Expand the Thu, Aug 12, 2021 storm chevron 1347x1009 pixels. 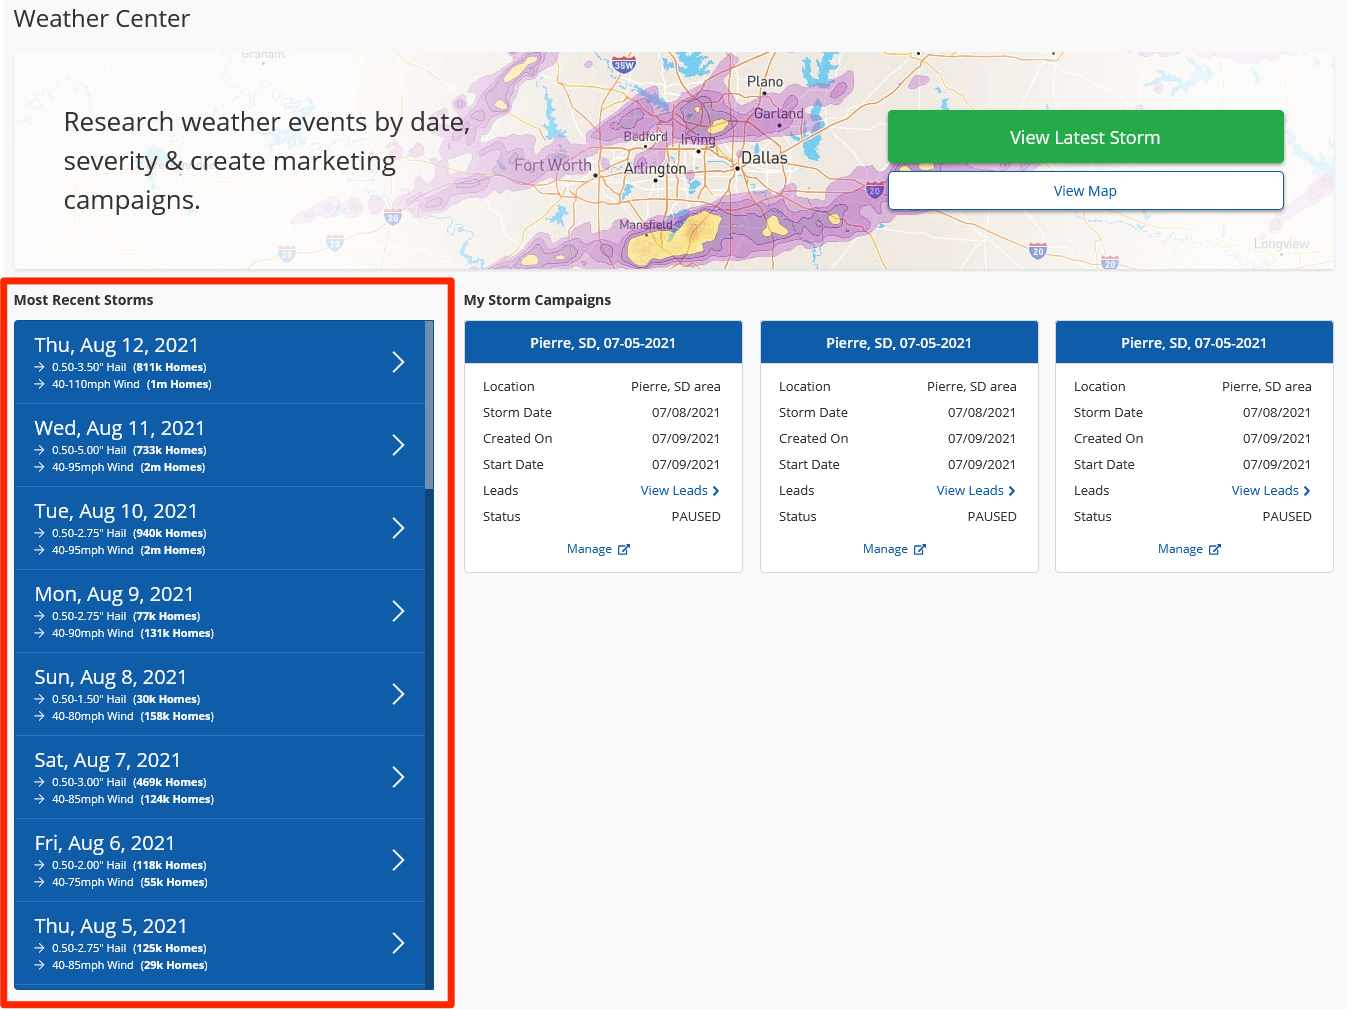click(398, 362)
